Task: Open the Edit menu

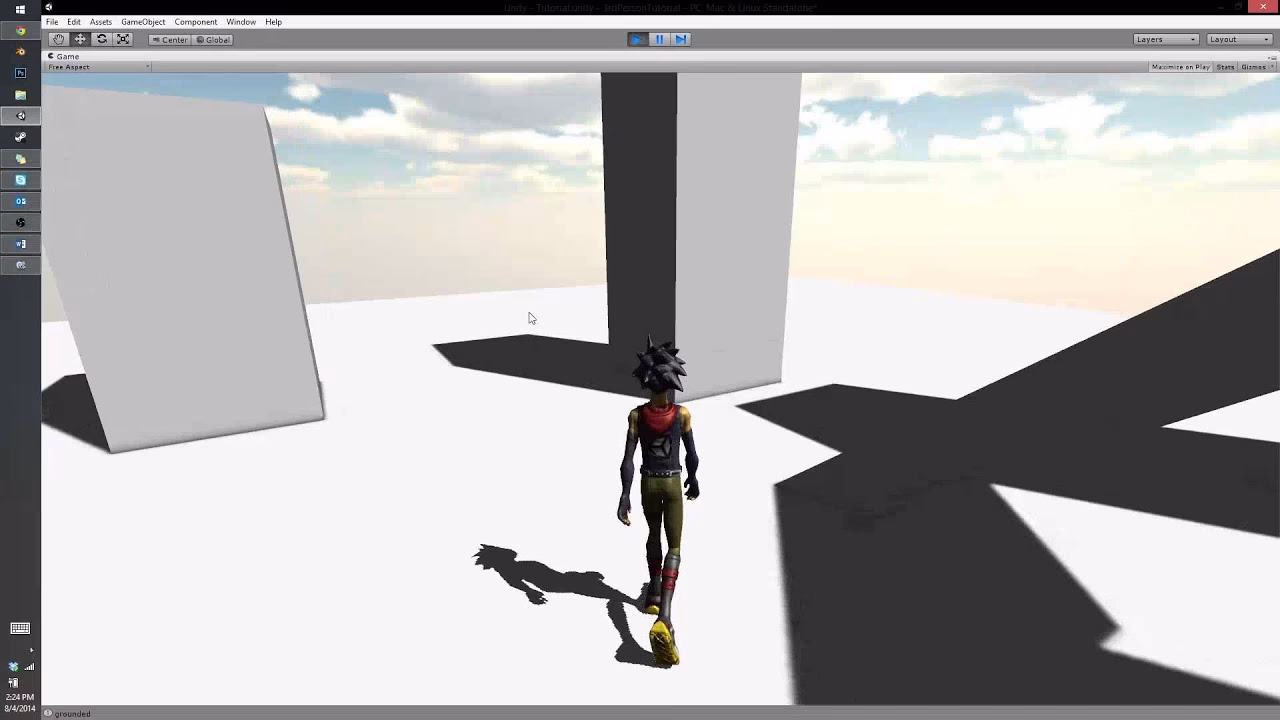Action: [74, 22]
